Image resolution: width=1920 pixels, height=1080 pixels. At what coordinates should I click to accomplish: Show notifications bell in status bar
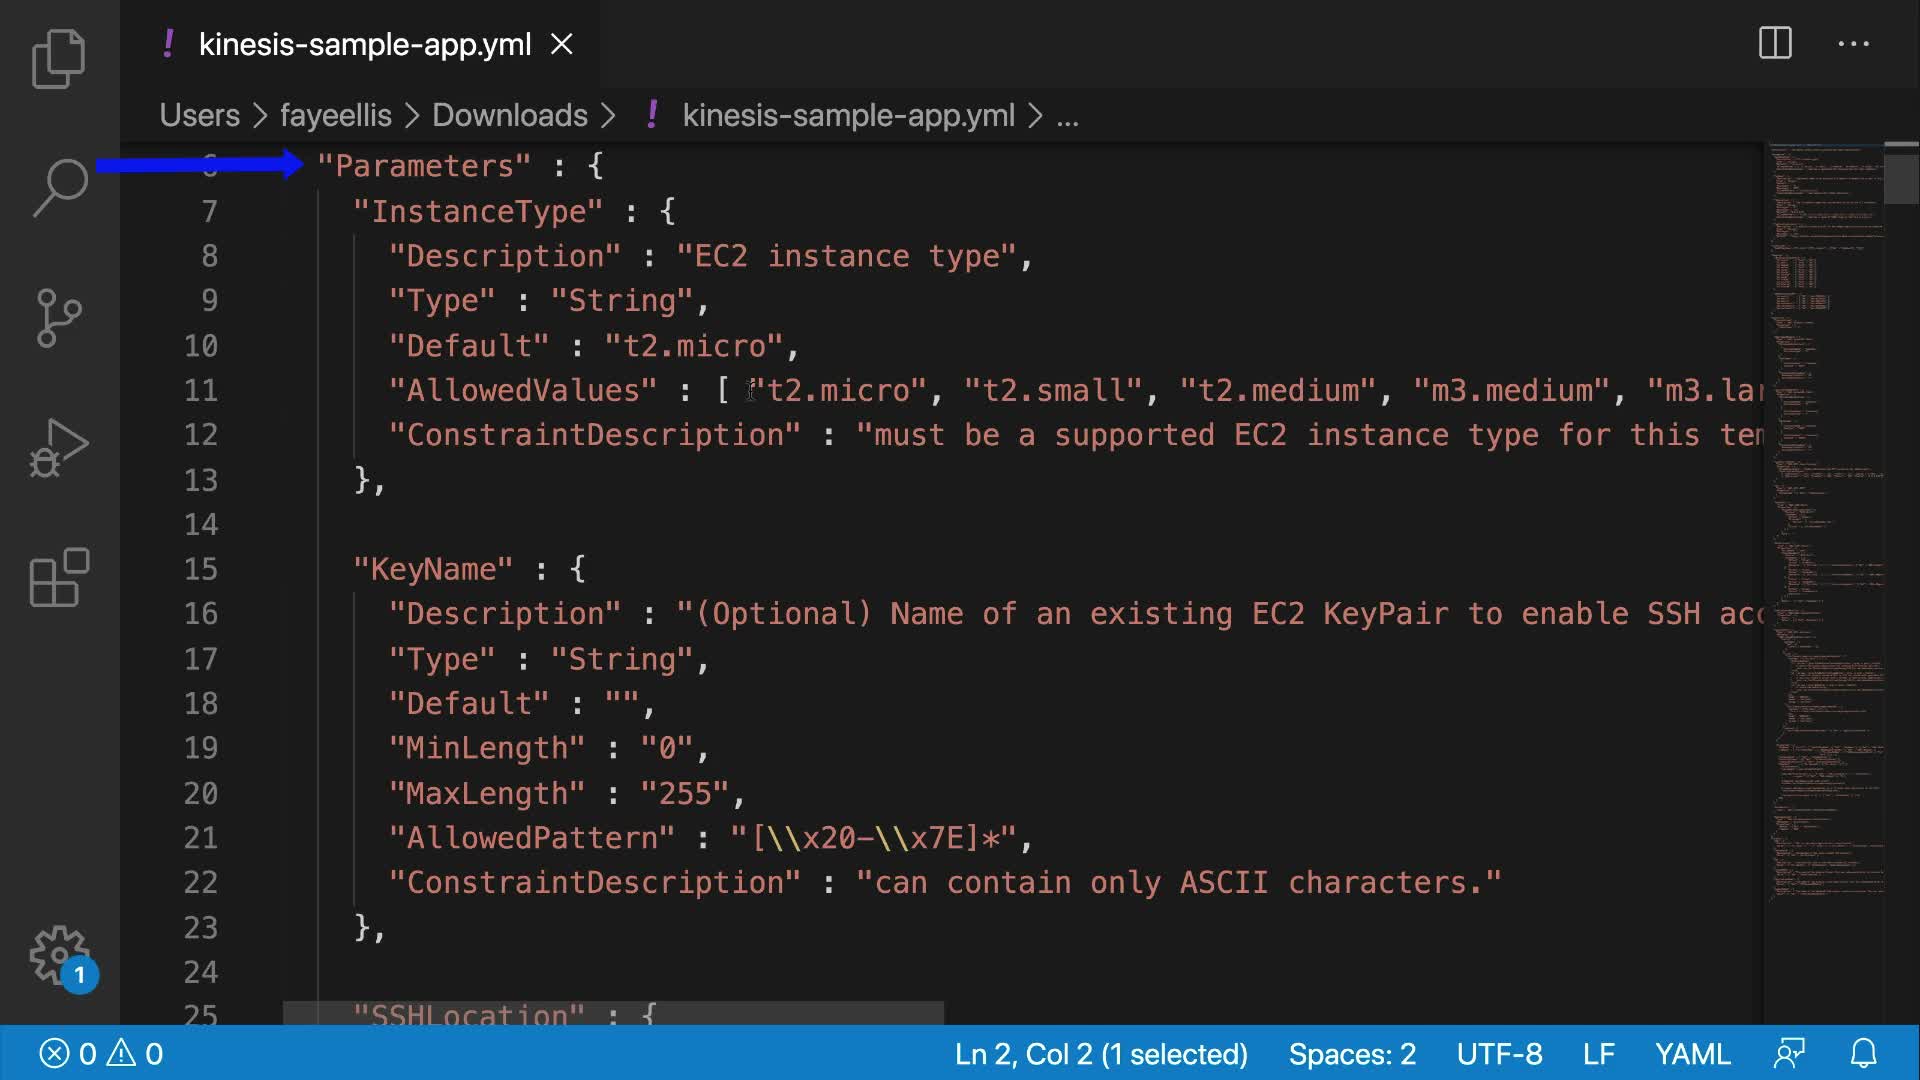(x=1863, y=1053)
